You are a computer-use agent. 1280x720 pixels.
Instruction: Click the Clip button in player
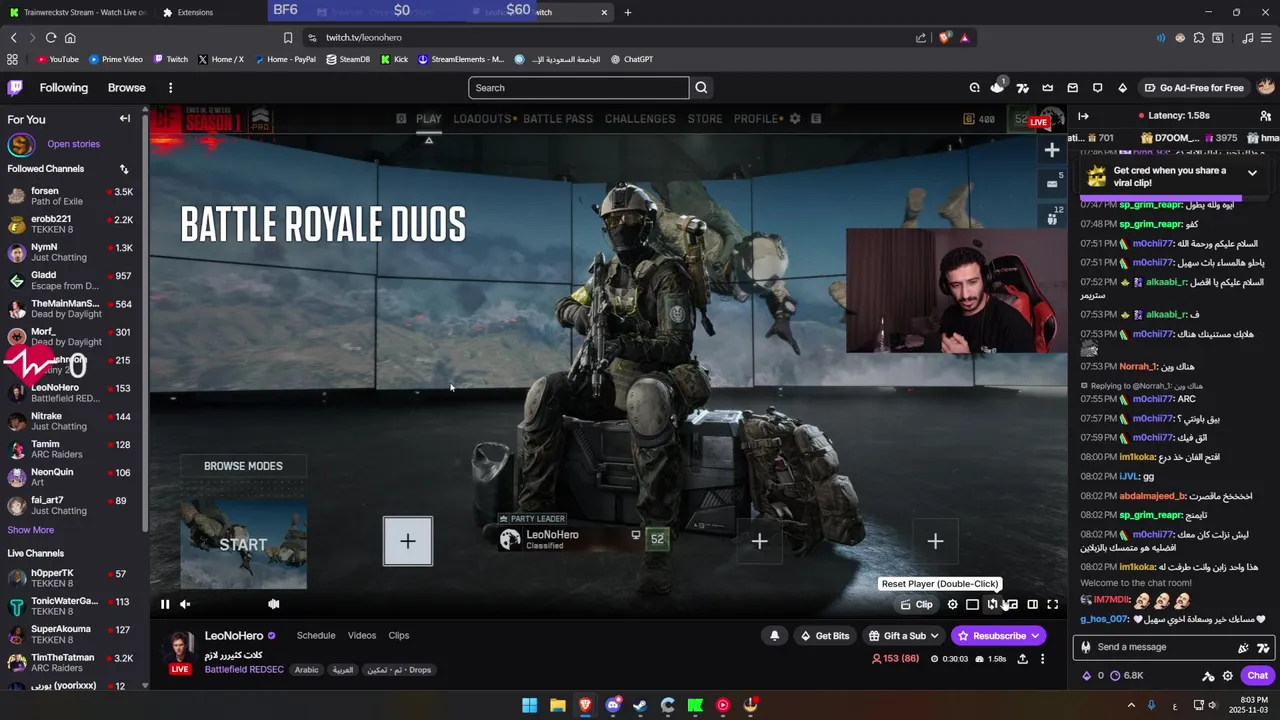tap(916, 604)
